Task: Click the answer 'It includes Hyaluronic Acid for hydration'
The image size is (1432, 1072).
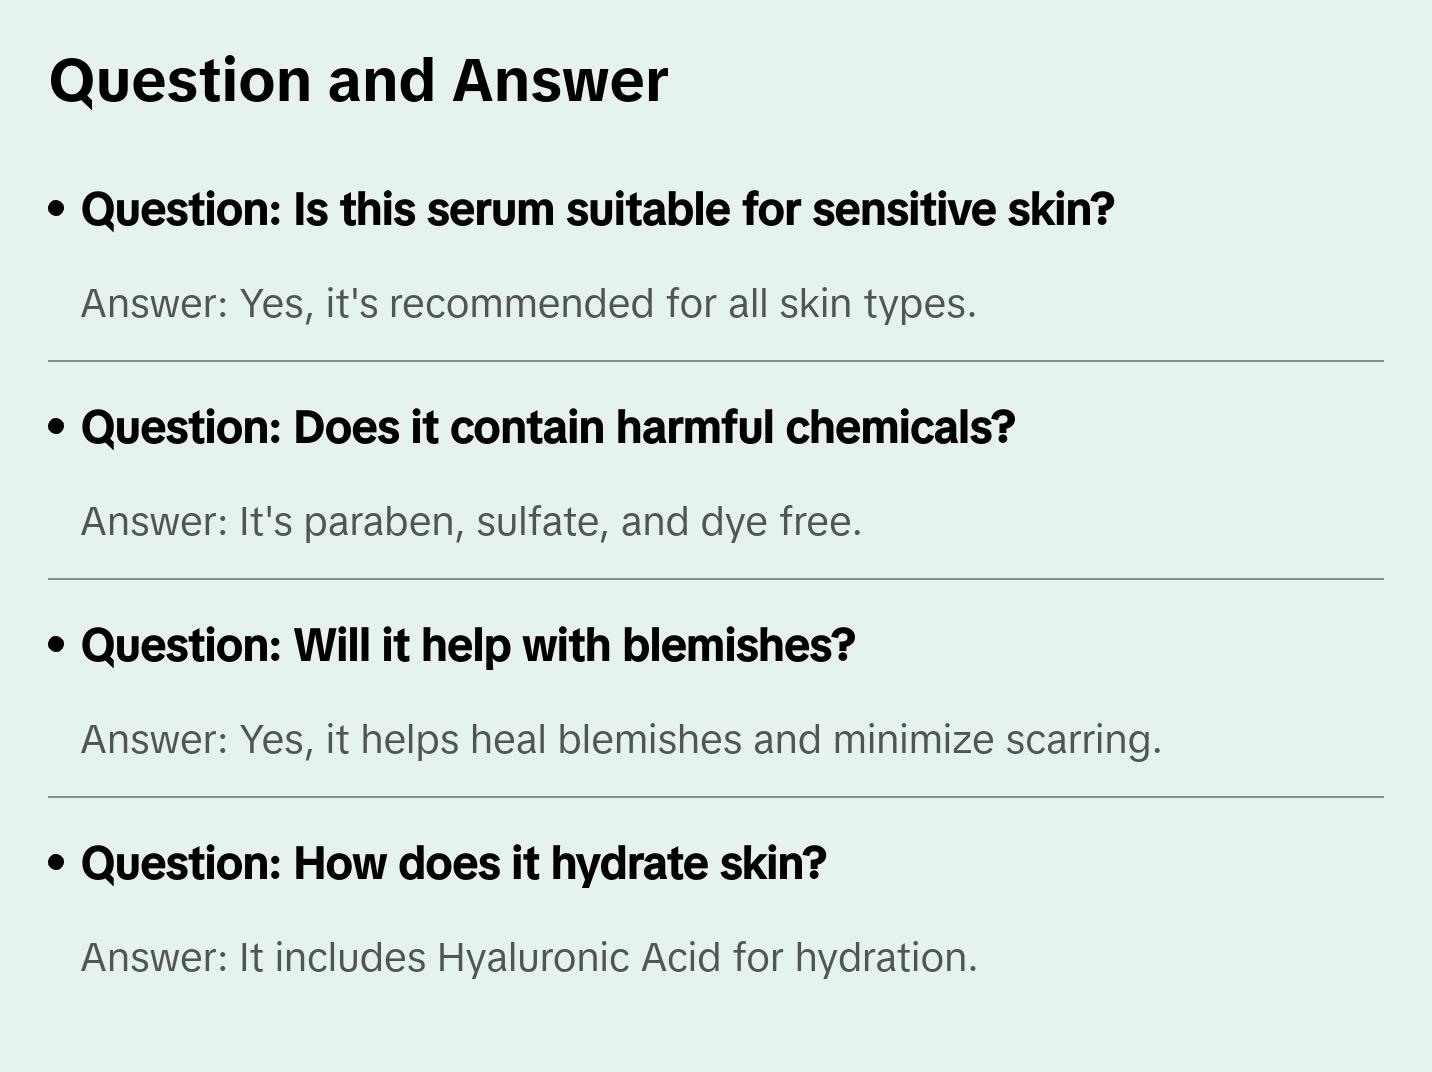Action: pos(528,958)
